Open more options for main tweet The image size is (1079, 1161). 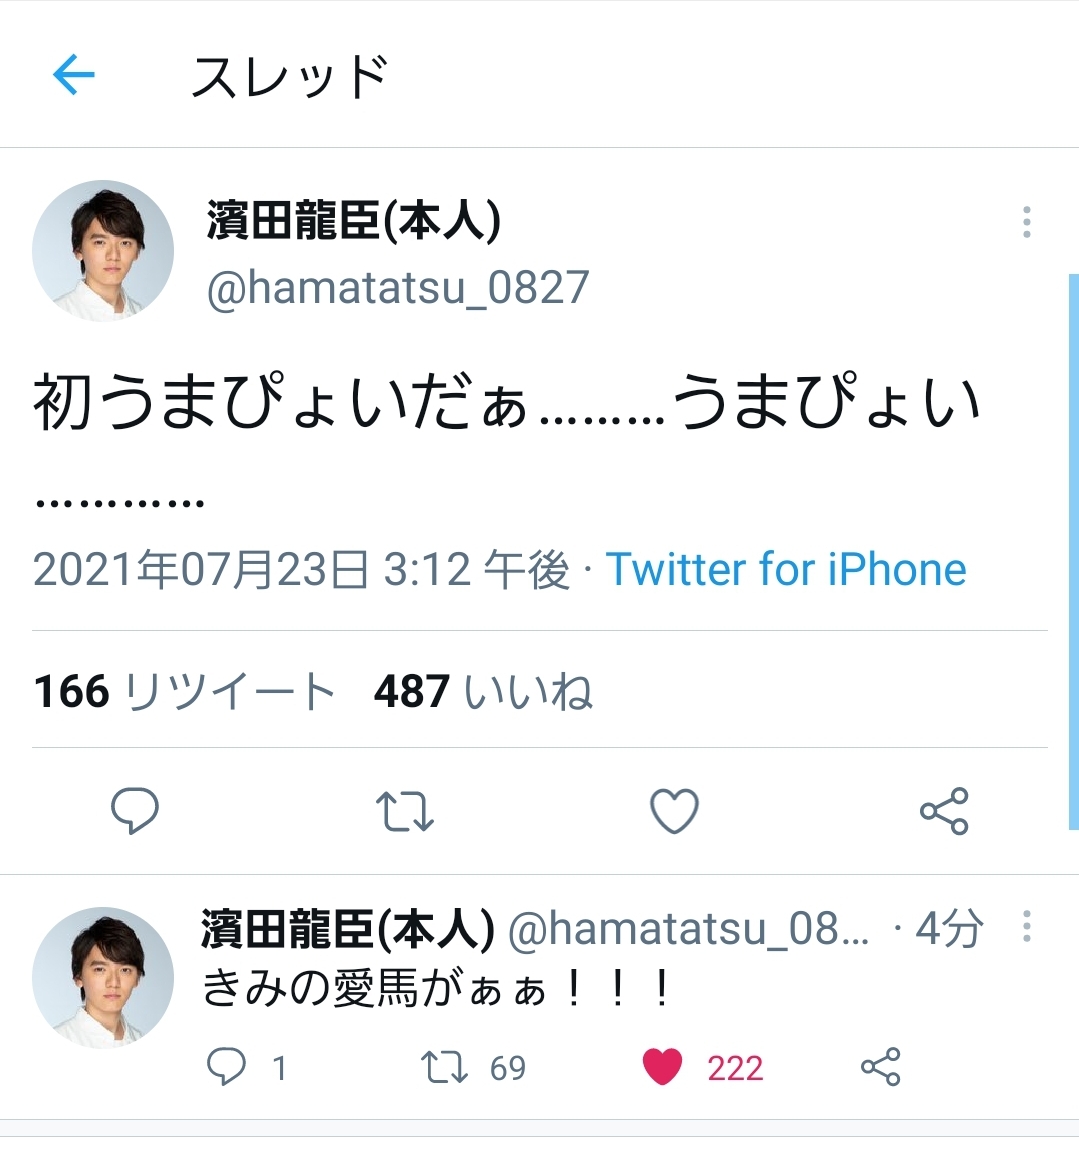1026,222
